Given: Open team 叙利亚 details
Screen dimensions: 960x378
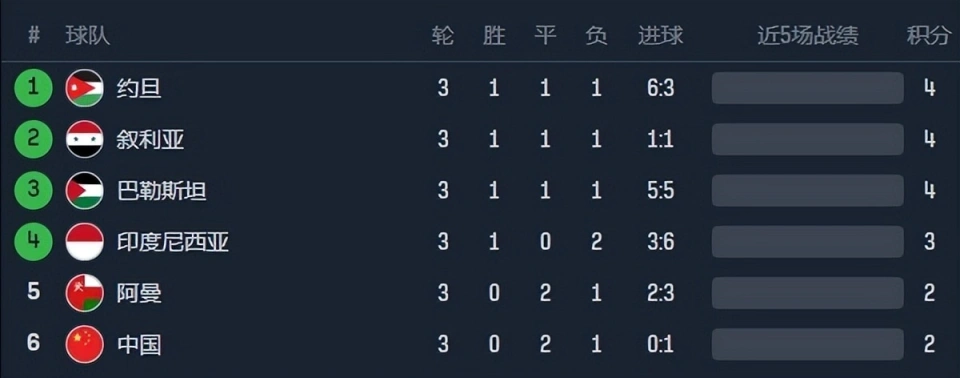Looking at the screenshot, I should 150,140.
